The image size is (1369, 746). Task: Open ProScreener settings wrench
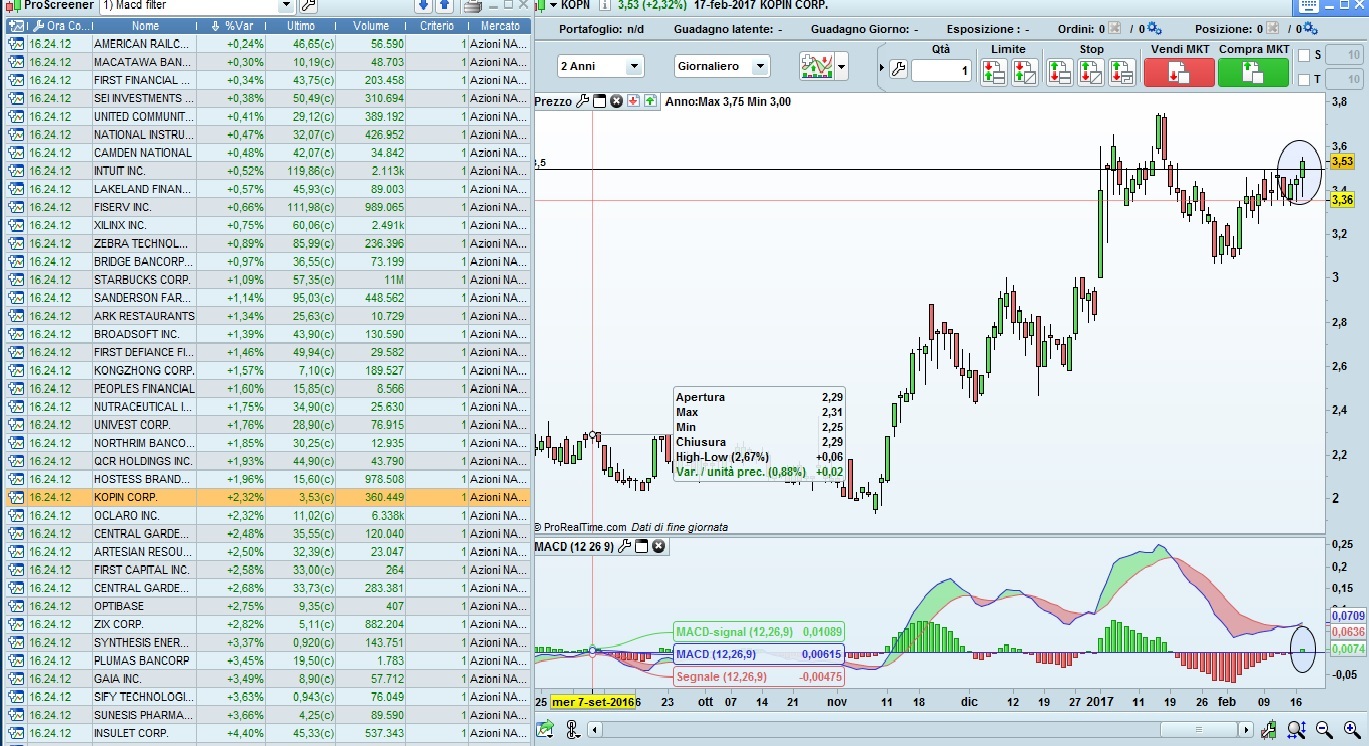tap(308, 6)
